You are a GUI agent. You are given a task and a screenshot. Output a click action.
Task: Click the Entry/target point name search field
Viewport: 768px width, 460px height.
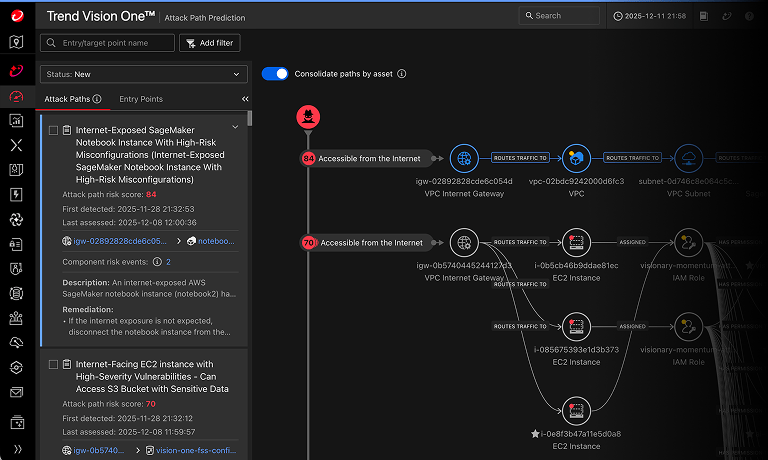(x=107, y=43)
